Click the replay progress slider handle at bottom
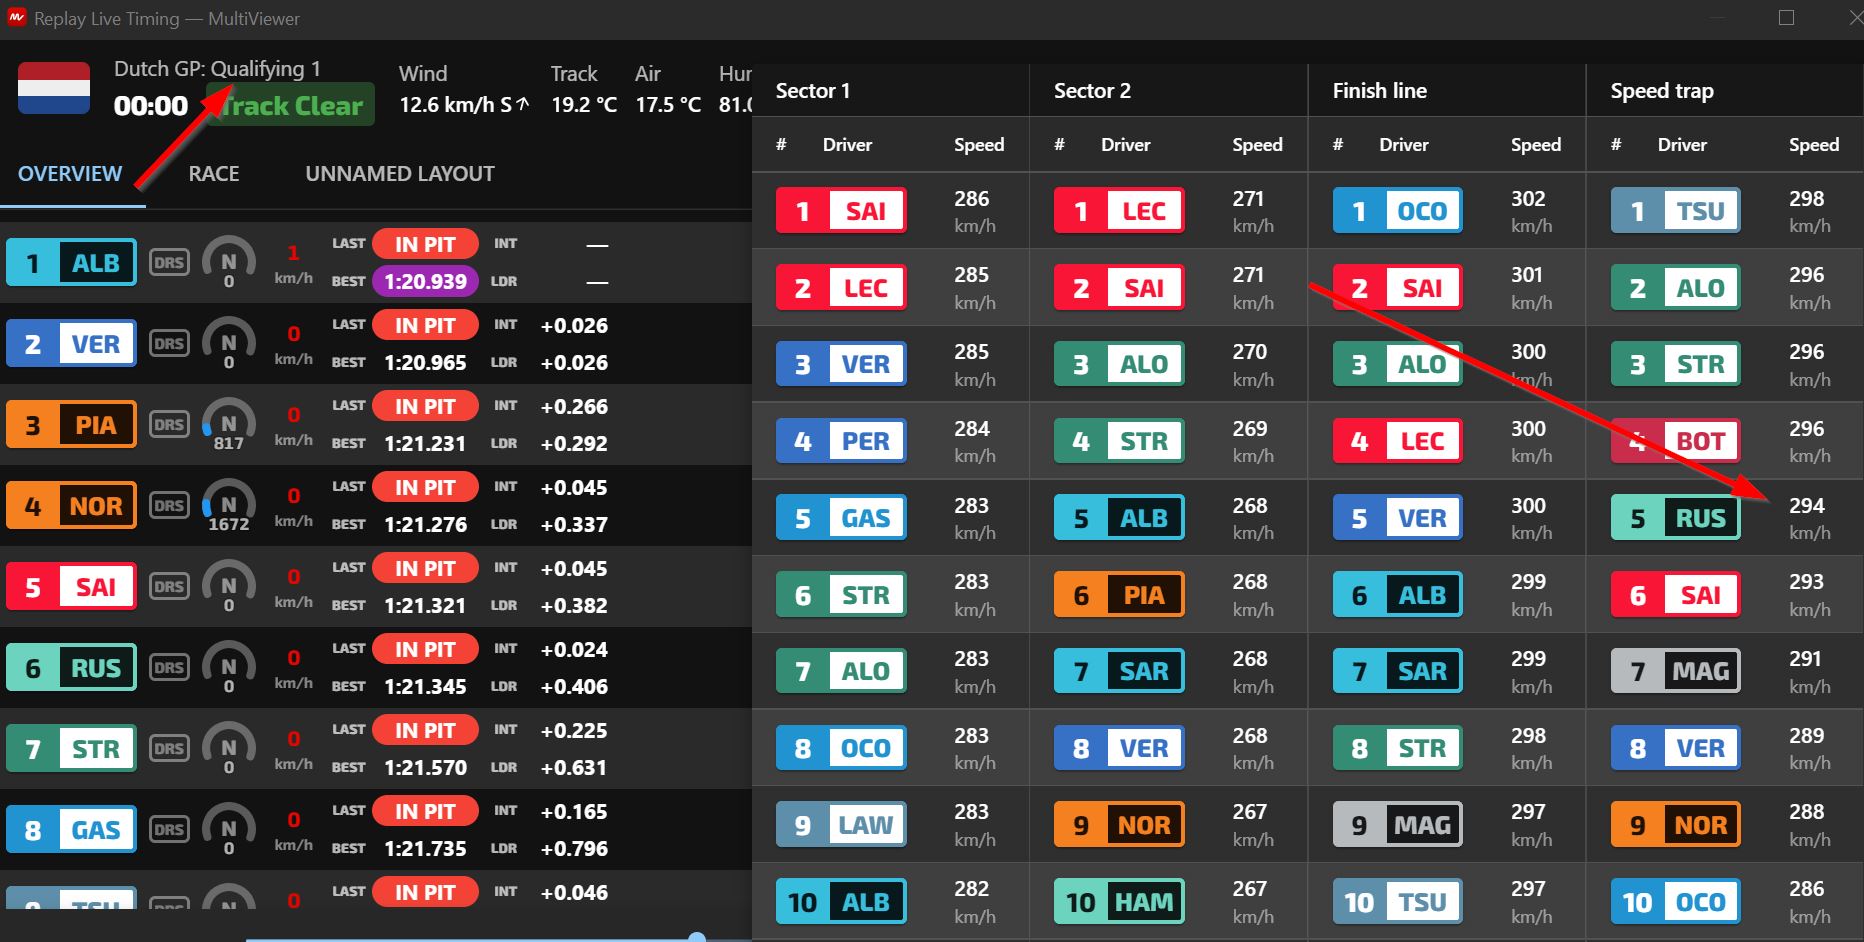Image resolution: width=1864 pixels, height=942 pixels. coord(697,937)
